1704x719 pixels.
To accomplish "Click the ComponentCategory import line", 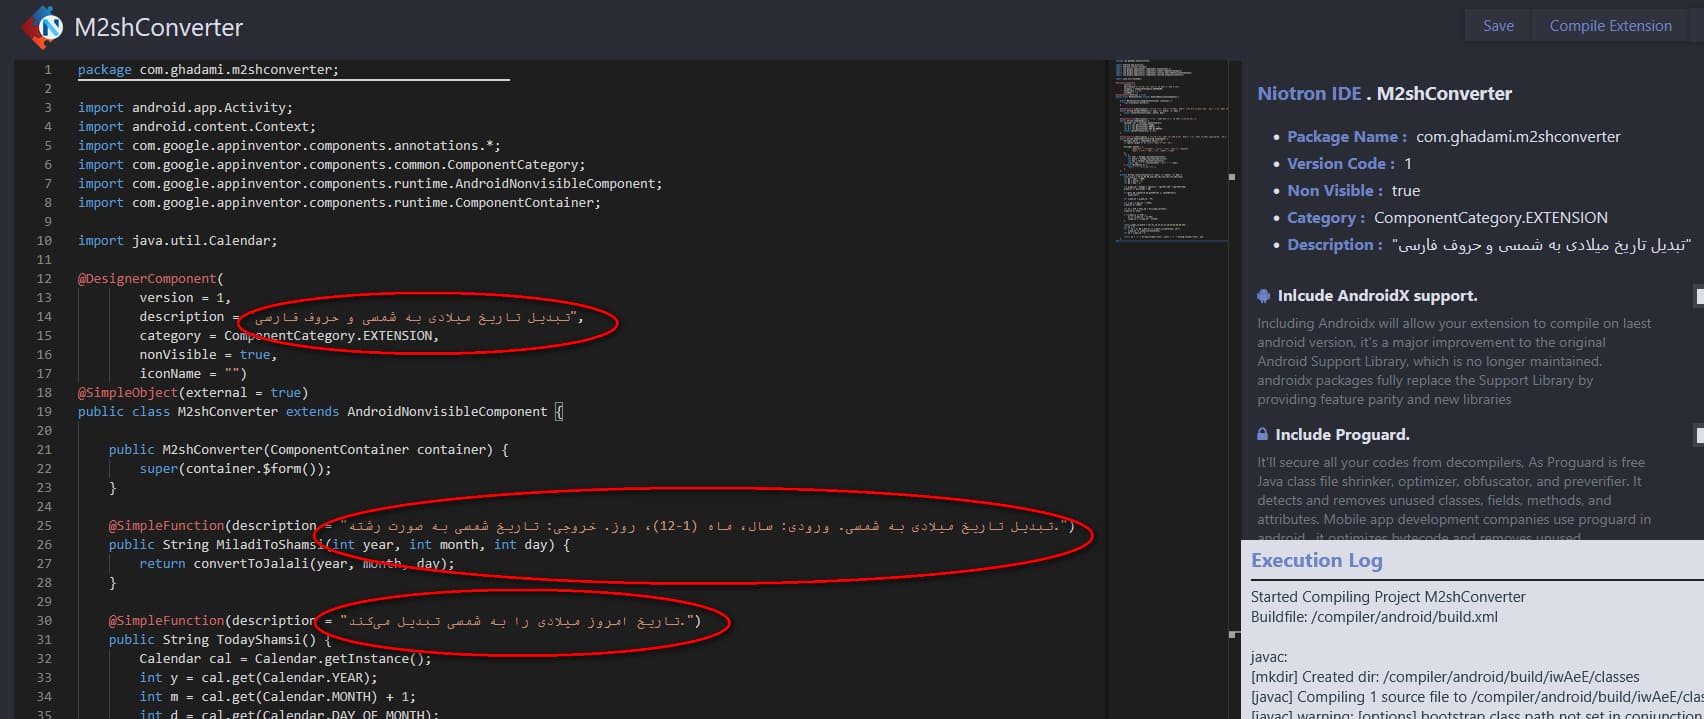I will (x=332, y=164).
